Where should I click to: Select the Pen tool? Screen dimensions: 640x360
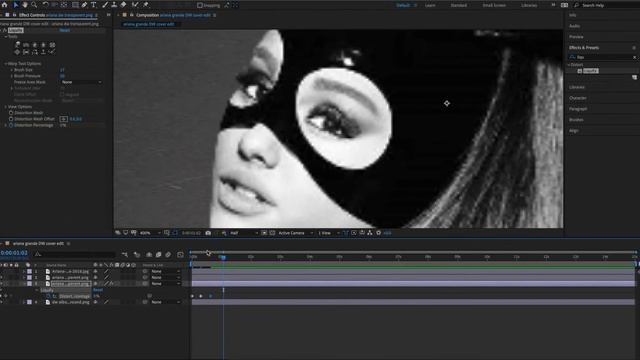[x=84, y=5]
